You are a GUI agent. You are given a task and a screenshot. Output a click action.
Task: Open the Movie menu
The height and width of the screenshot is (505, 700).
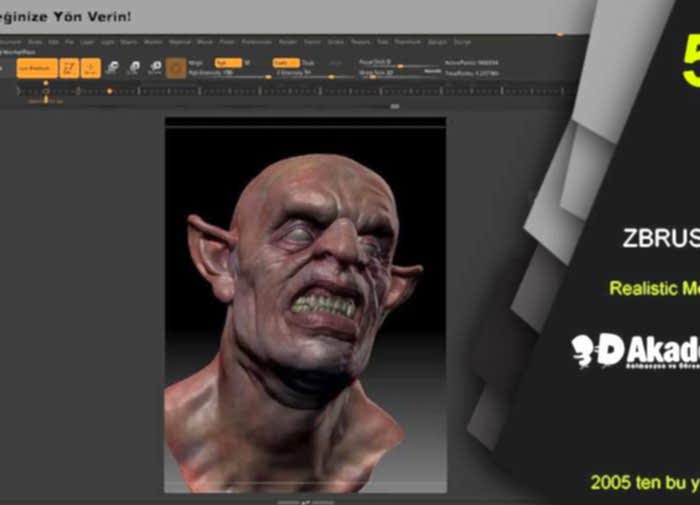click(x=204, y=42)
